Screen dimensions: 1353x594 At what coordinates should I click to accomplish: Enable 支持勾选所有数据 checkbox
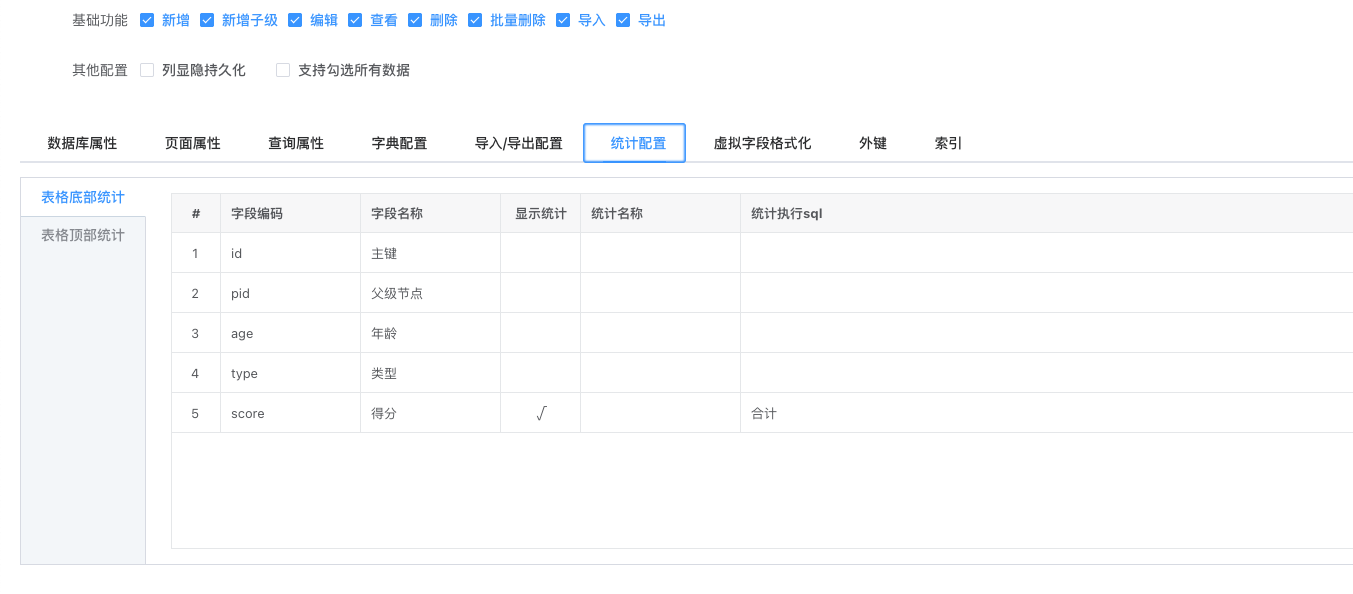[283, 70]
